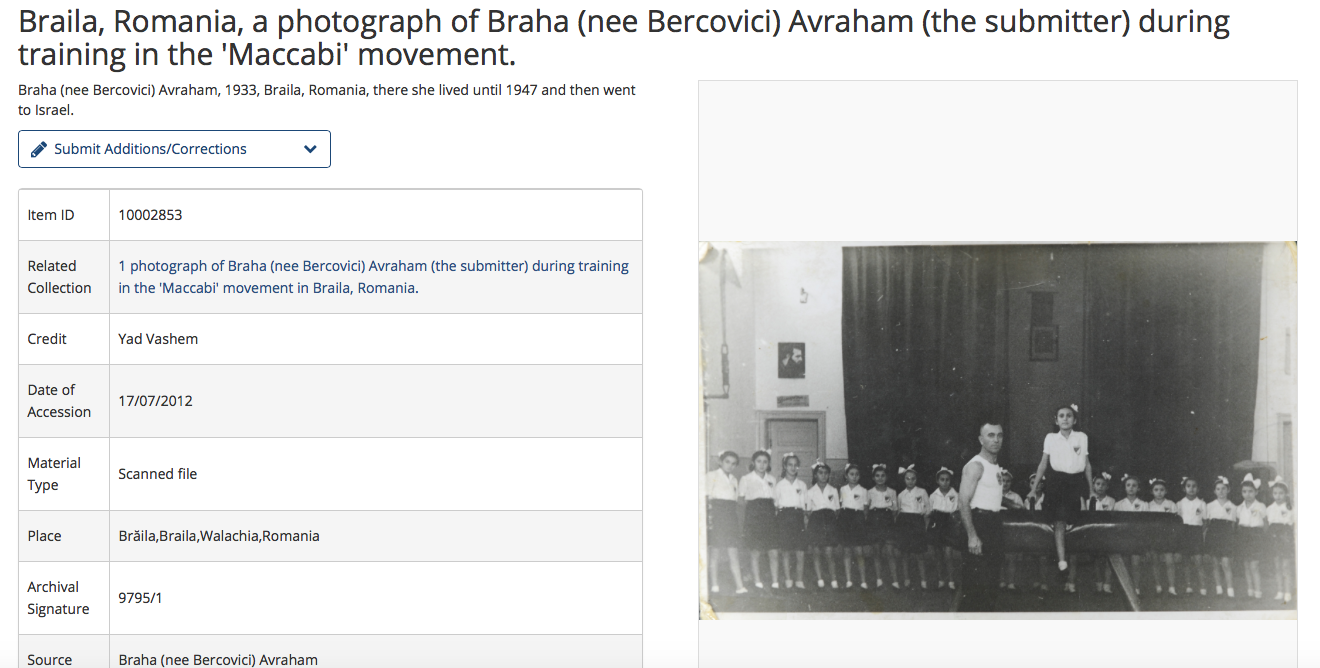
Task: Click the pencil icon on the Submit button
Action: 39,149
